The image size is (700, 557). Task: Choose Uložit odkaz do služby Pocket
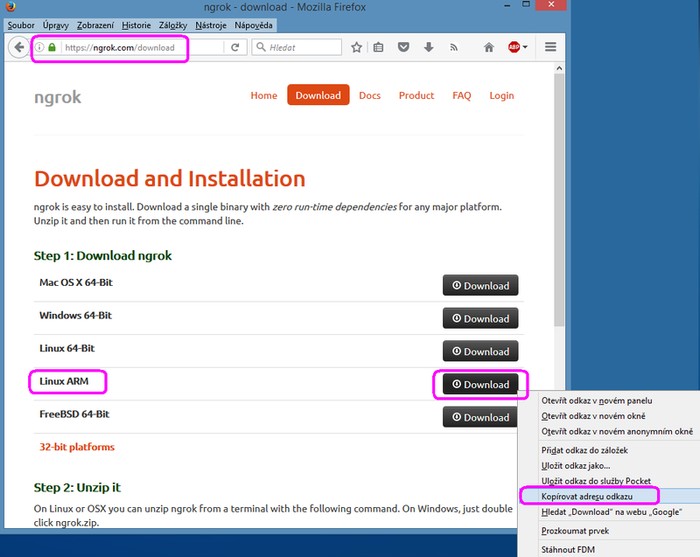609,481
